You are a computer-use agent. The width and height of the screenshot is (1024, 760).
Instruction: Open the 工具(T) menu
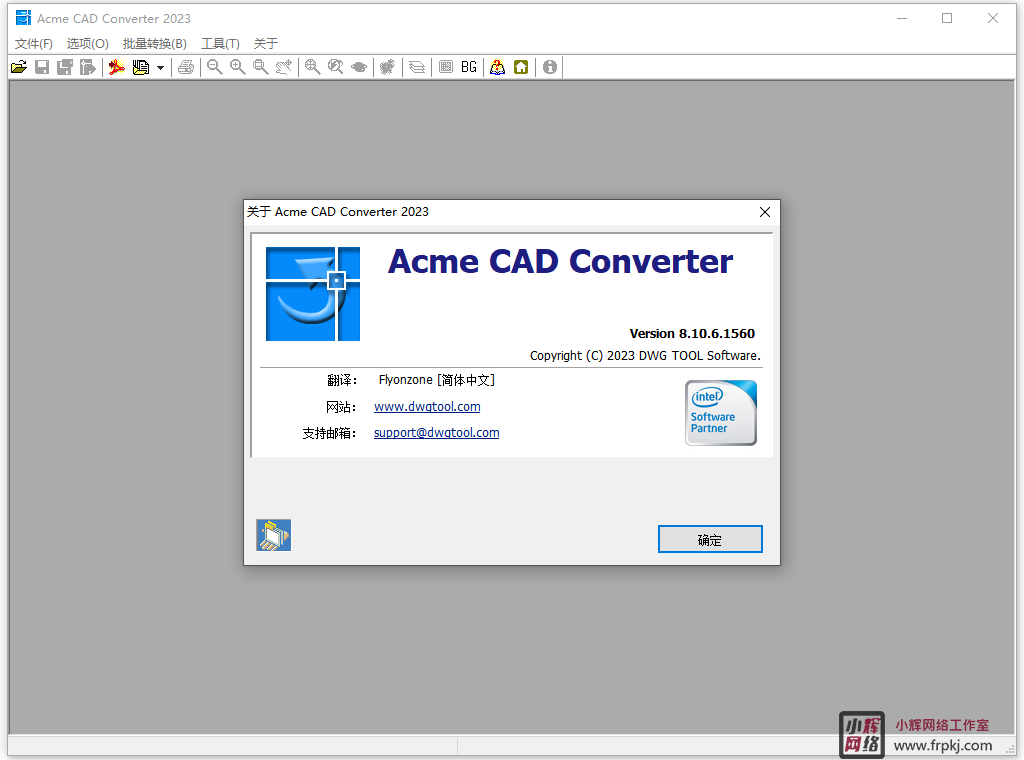(x=220, y=44)
